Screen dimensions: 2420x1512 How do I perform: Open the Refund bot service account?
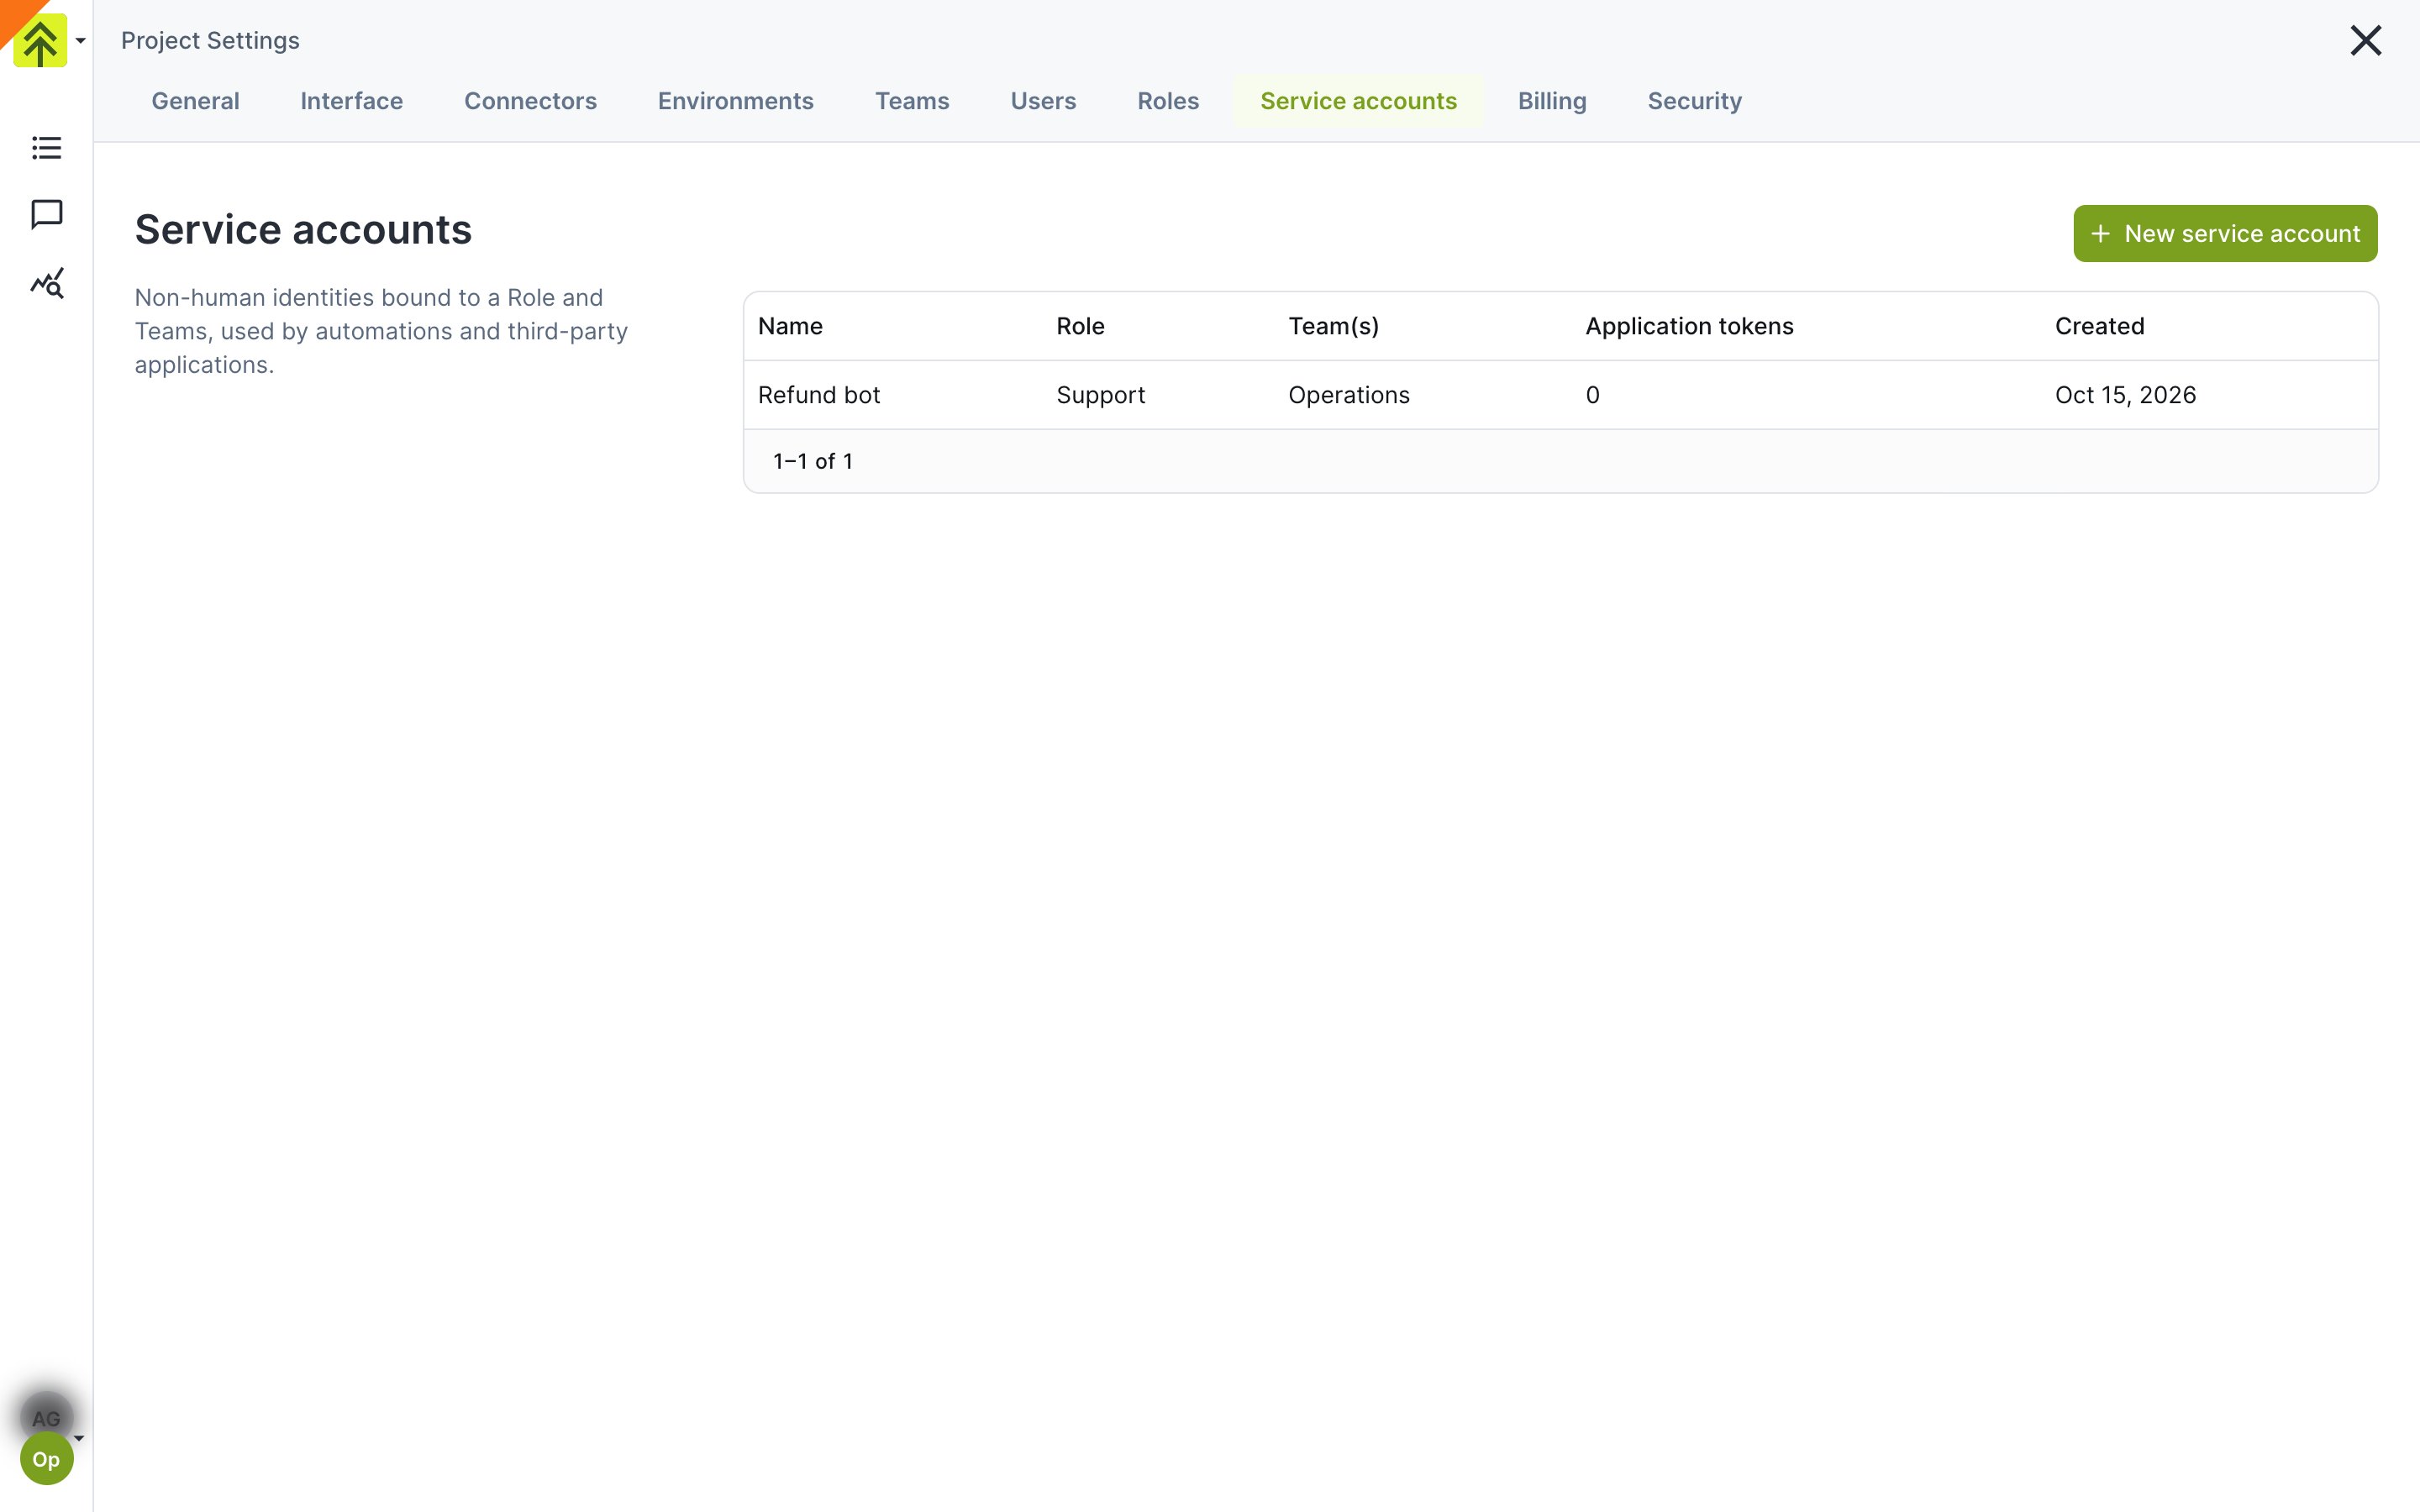click(818, 395)
